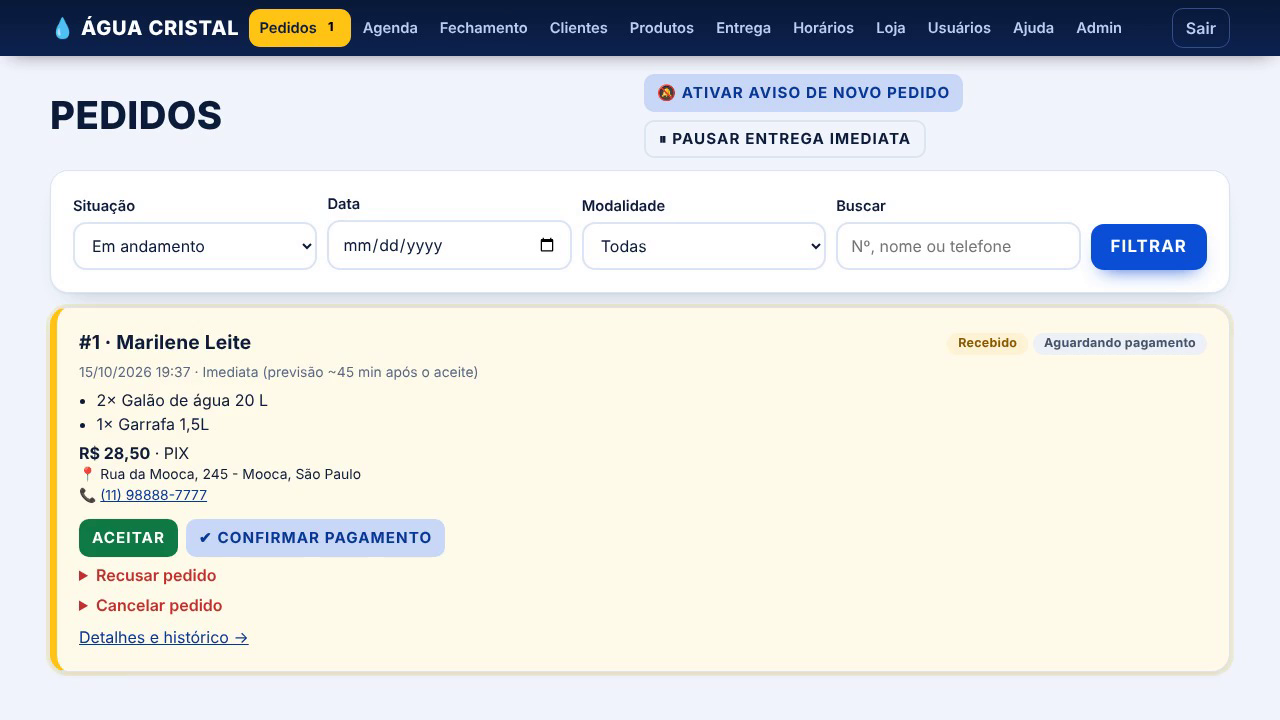Click the location pin icon beside Rua da Mooca
The height and width of the screenshot is (720, 1280).
pos(87,474)
